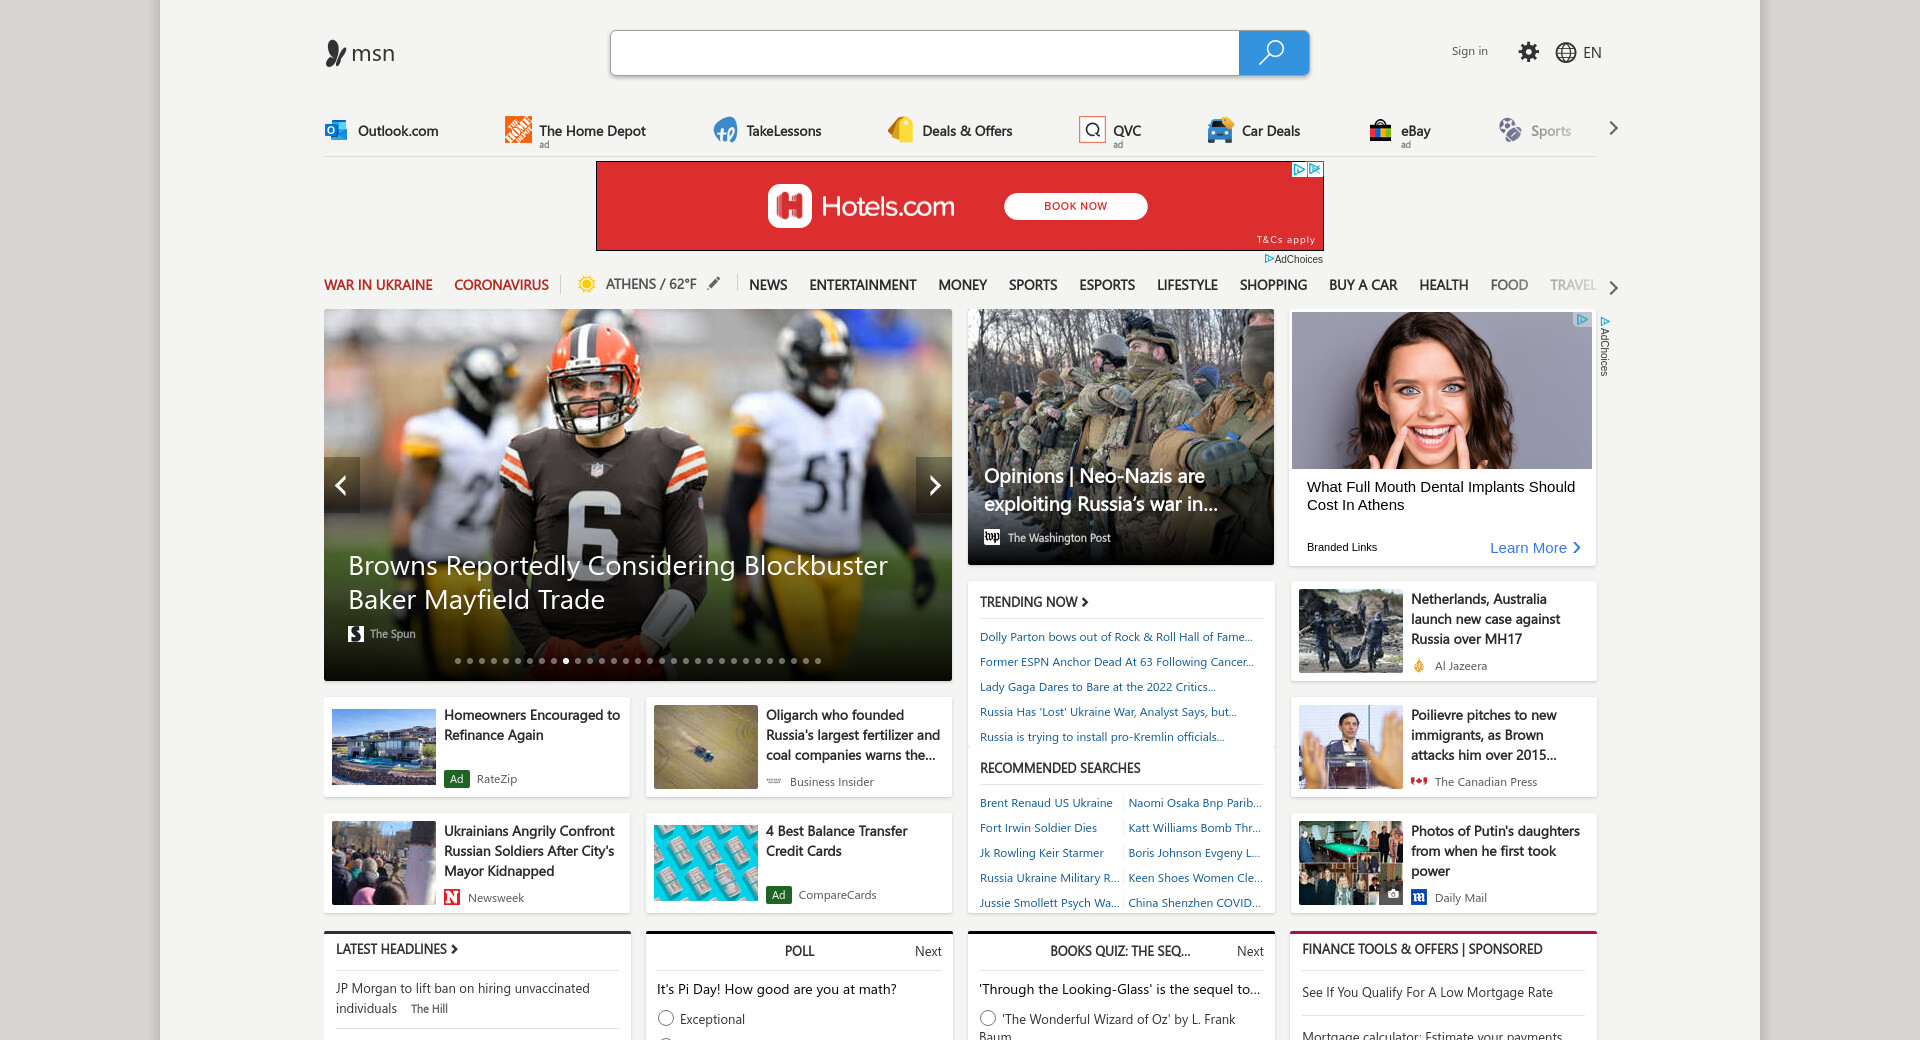Screen dimensions: 1920x1040
Task: Open the CORONAVIRUS tab
Action: pos(501,285)
